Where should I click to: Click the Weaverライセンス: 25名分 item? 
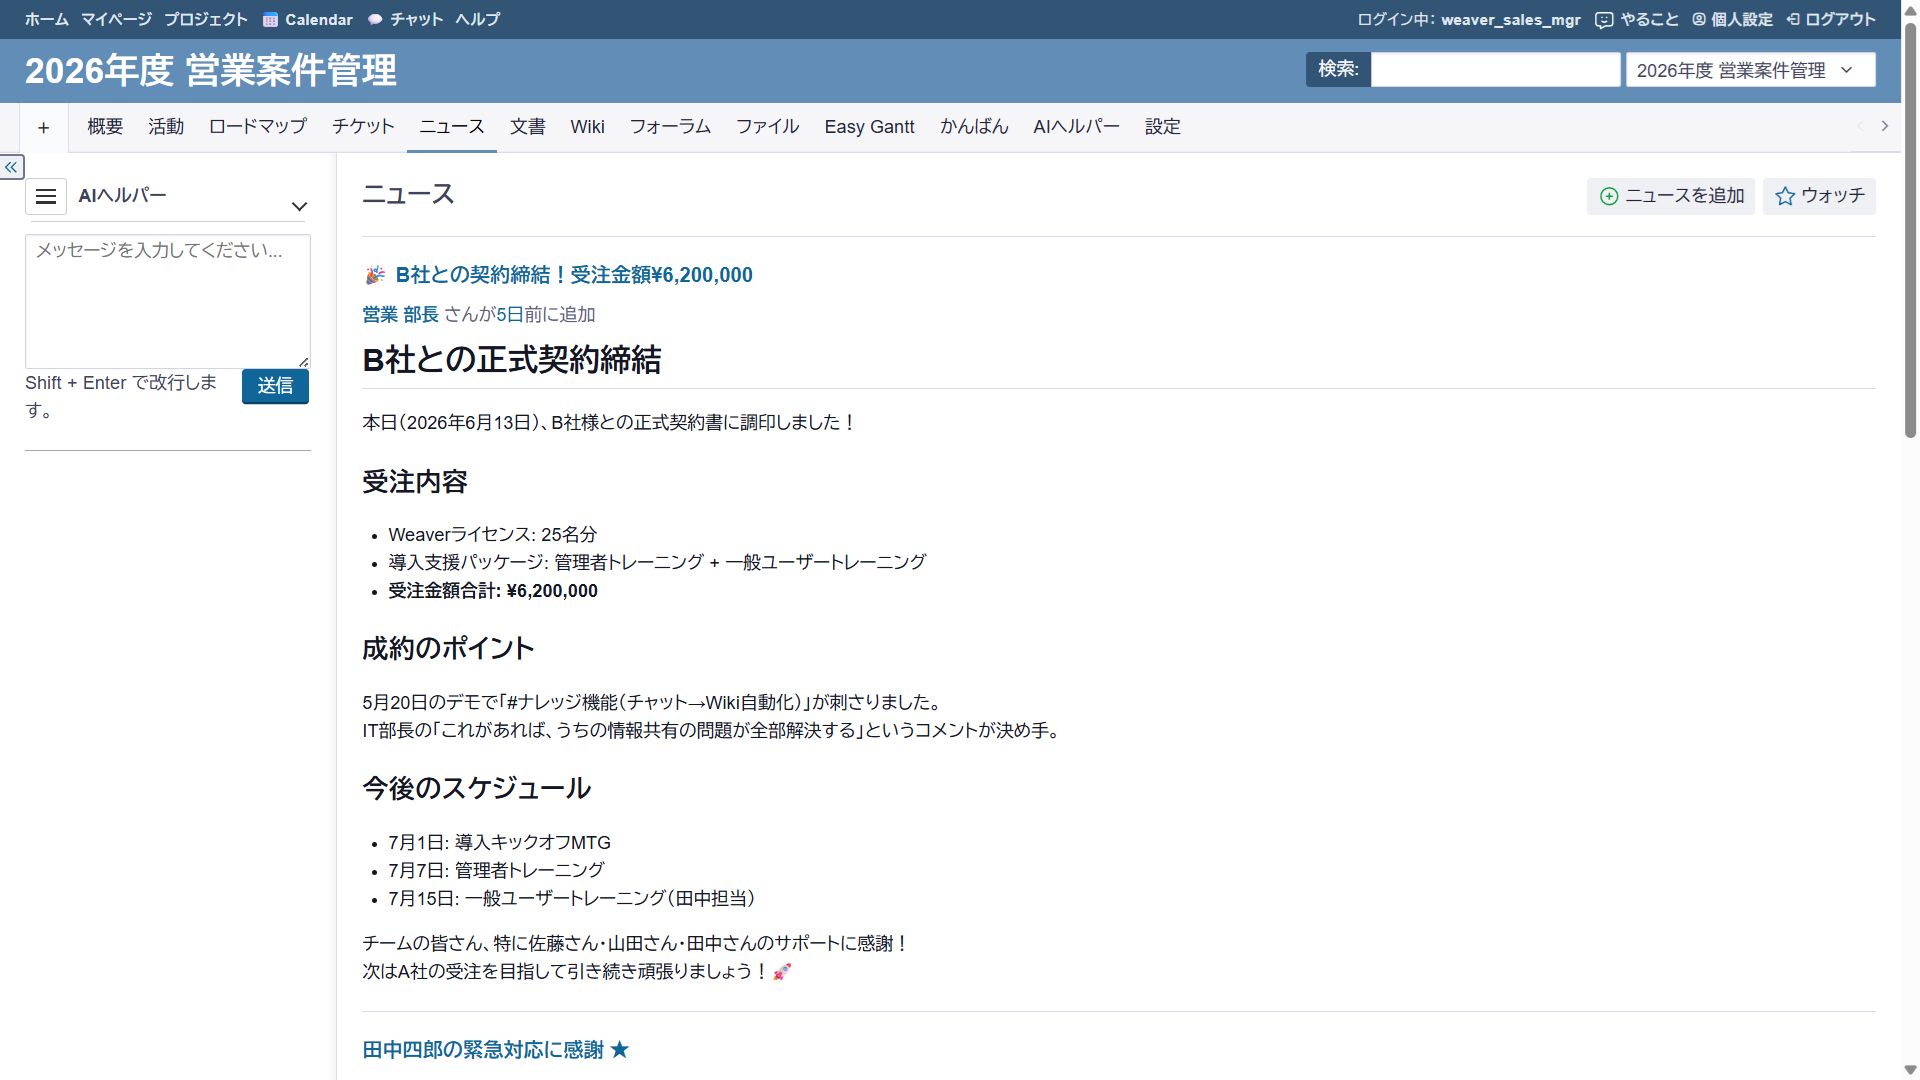(493, 535)
